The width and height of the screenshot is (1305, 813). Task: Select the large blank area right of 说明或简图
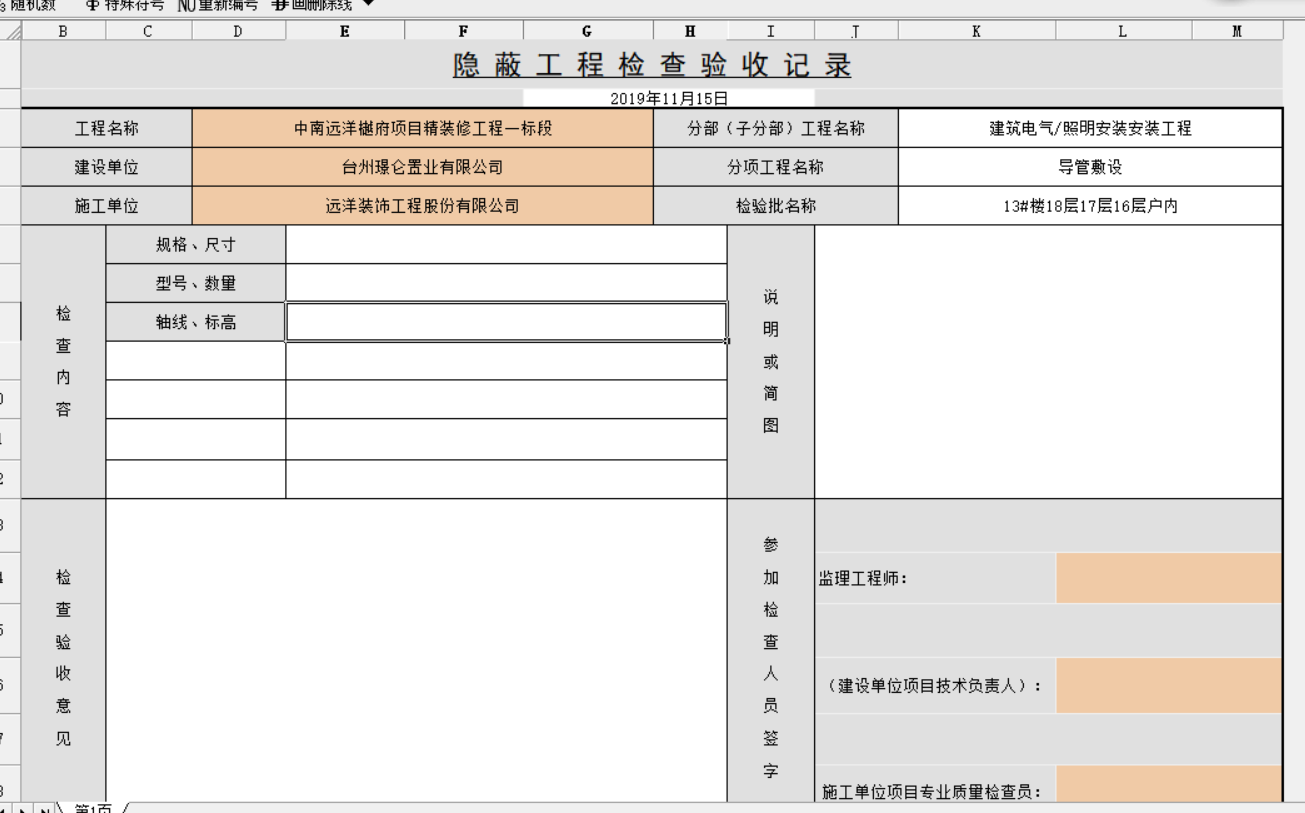(1048, 362)
